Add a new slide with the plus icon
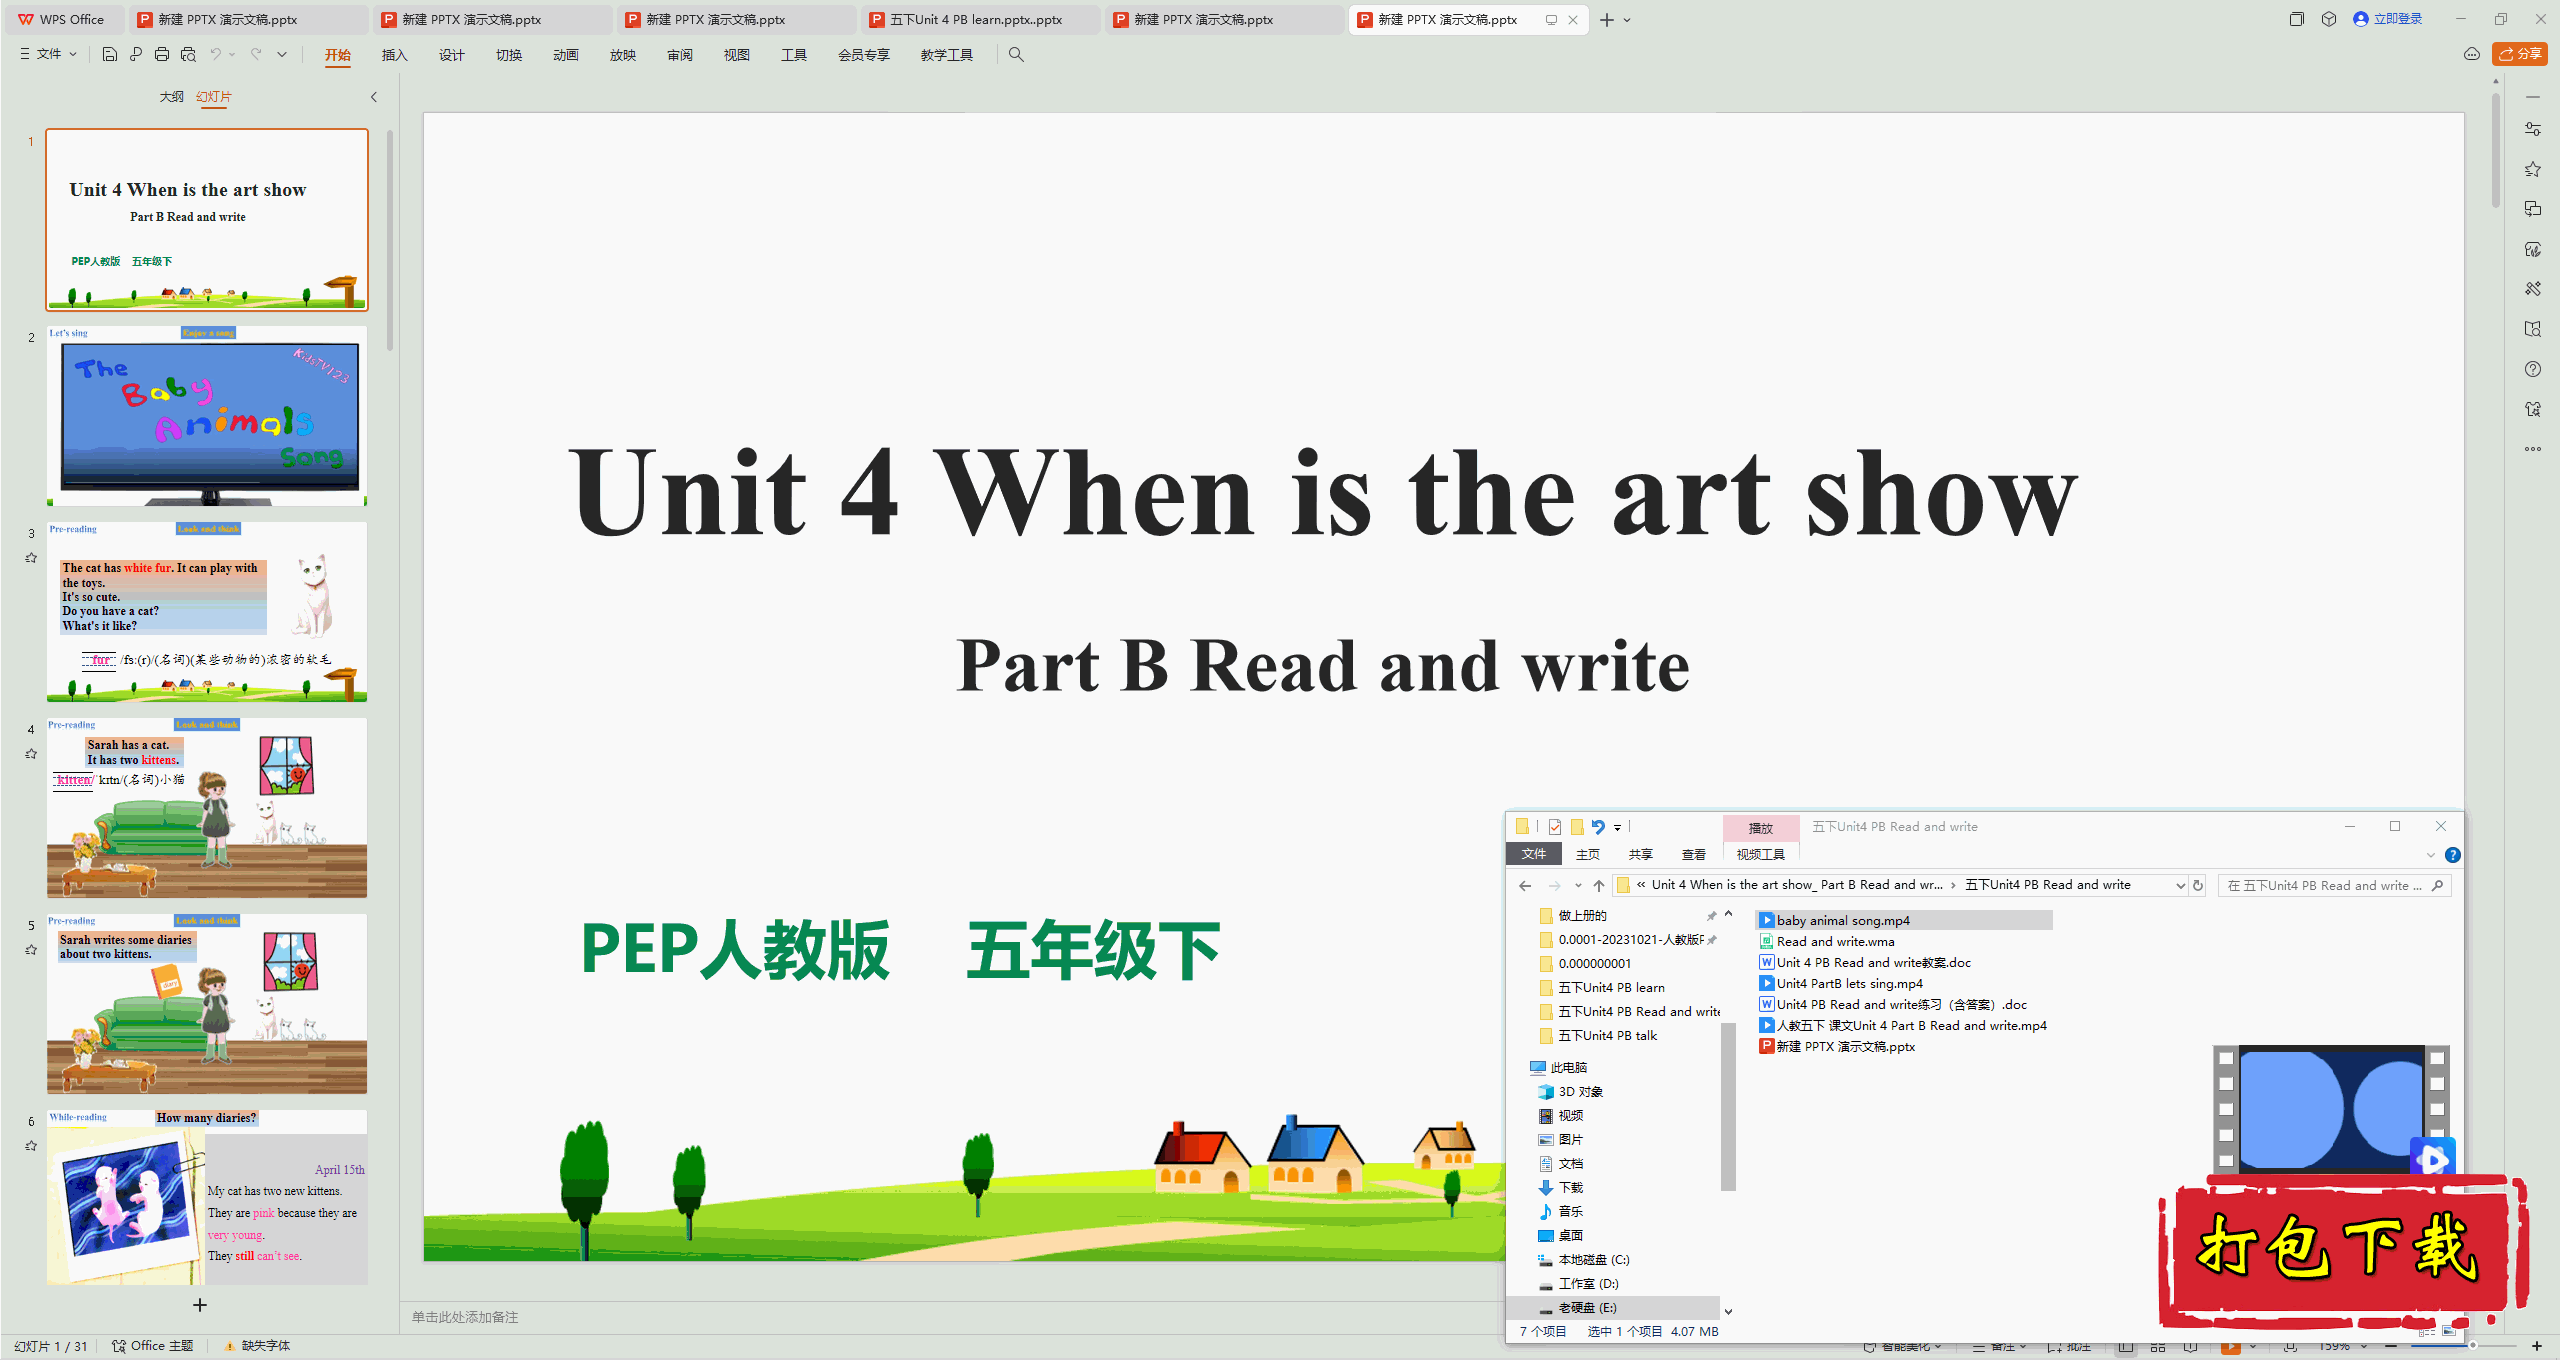The image size is (2560, 1360). pyautogui.click(x=200, y=1305)
